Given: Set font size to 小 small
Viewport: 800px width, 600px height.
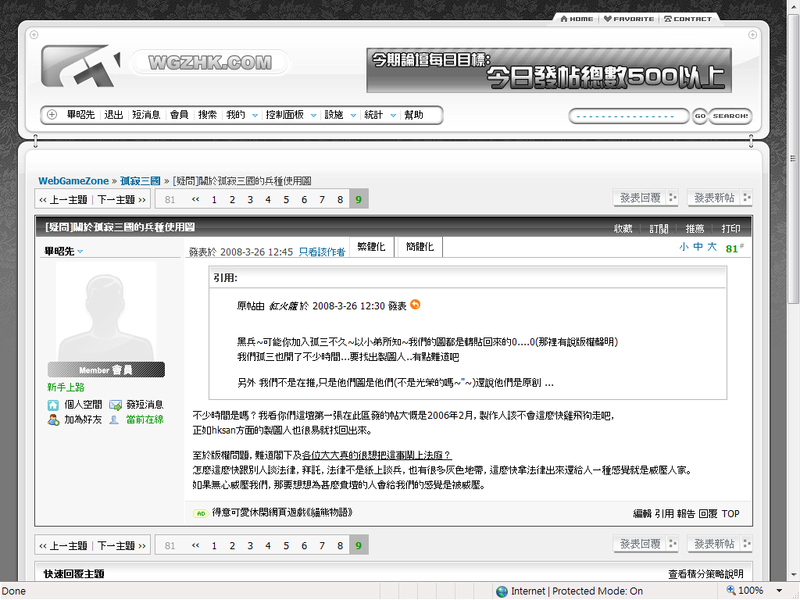Looking at the screenshot, I should tap(684, 247).
